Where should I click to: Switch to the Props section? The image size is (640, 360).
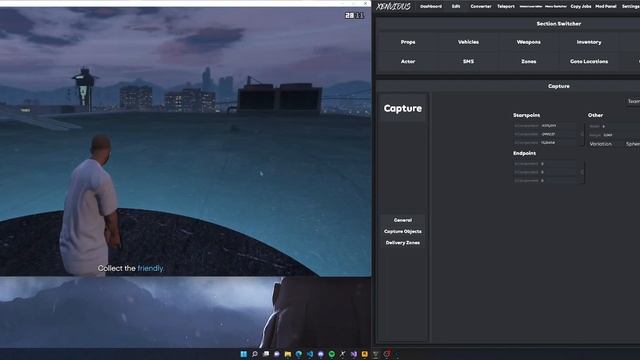coord(408,42)
